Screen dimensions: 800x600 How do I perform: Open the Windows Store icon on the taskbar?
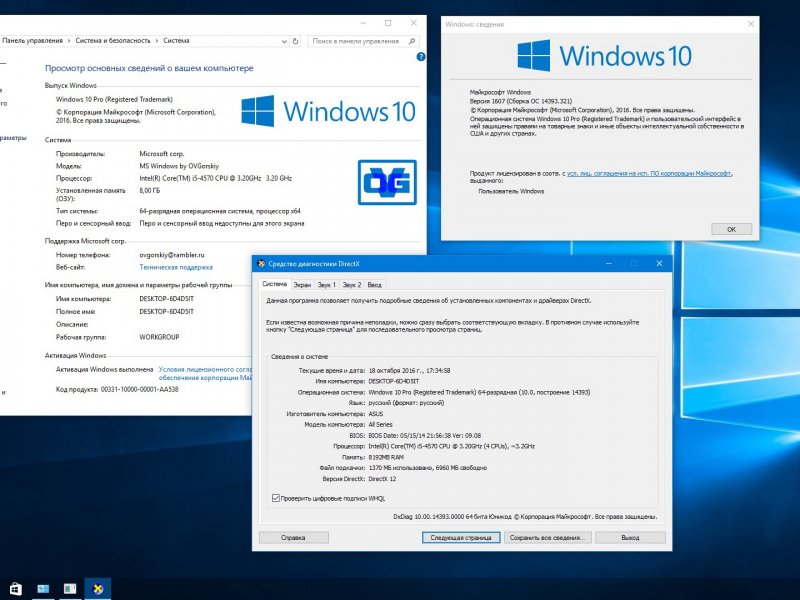(x=16, y=588)
